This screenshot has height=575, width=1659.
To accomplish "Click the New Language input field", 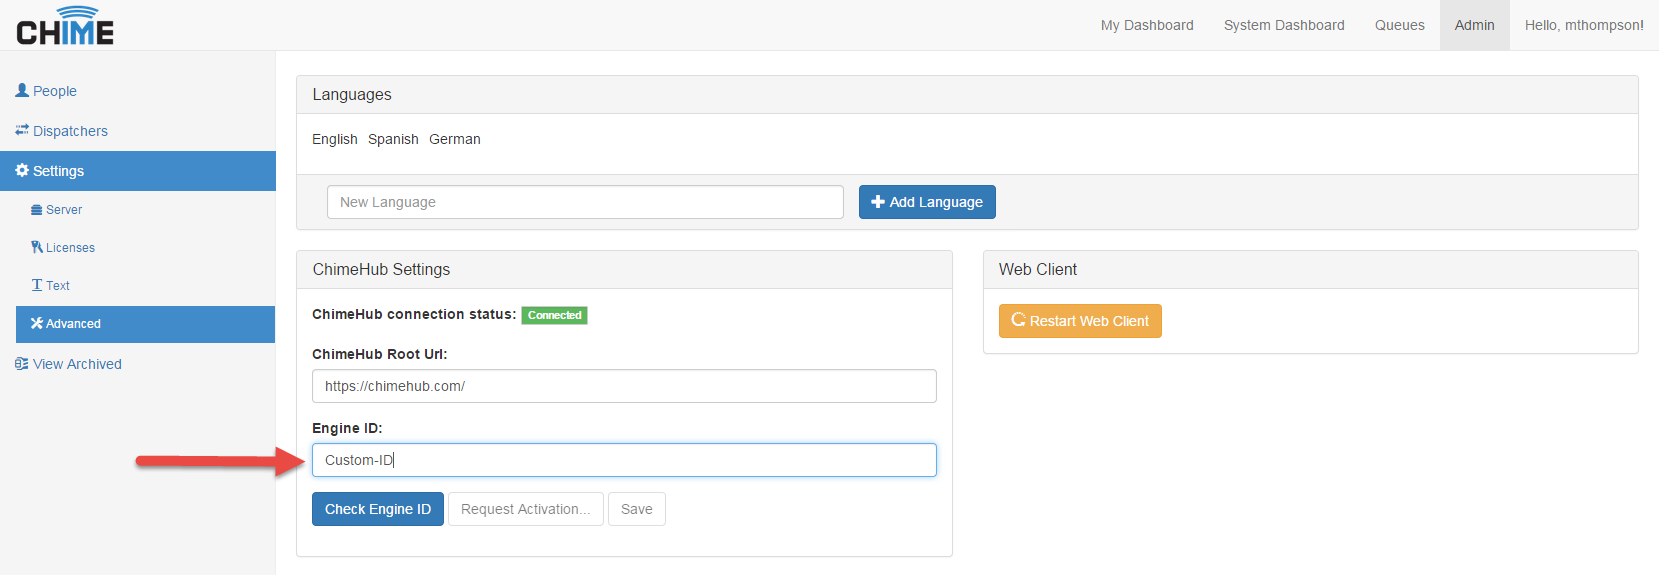I will coord(585,202).
